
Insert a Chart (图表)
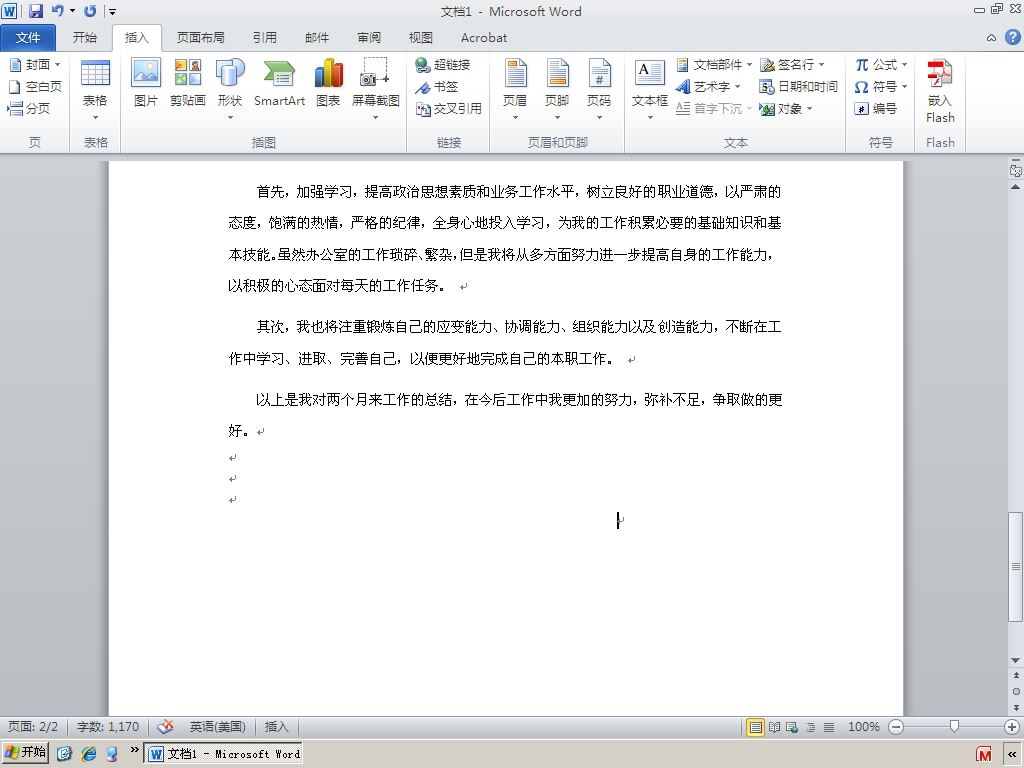pyautogui.click(x=328, y=82)
